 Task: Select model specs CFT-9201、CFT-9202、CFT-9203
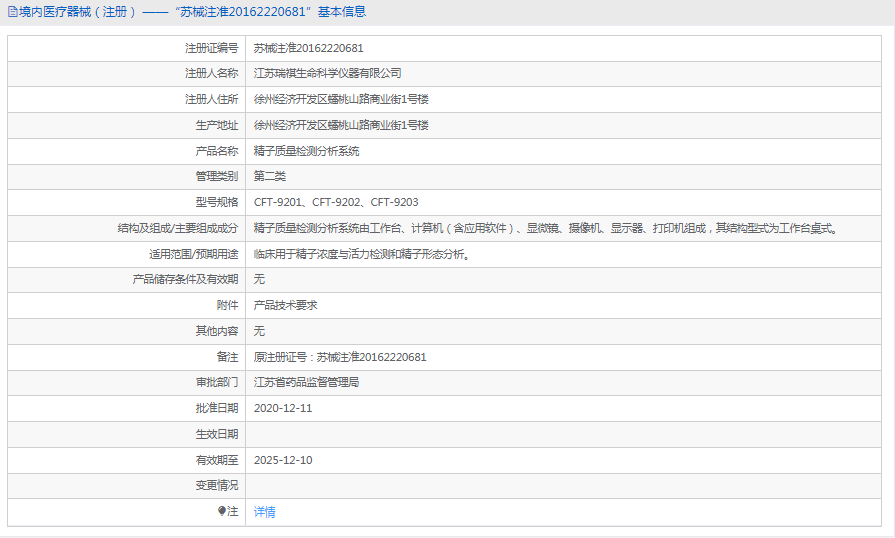336,202
